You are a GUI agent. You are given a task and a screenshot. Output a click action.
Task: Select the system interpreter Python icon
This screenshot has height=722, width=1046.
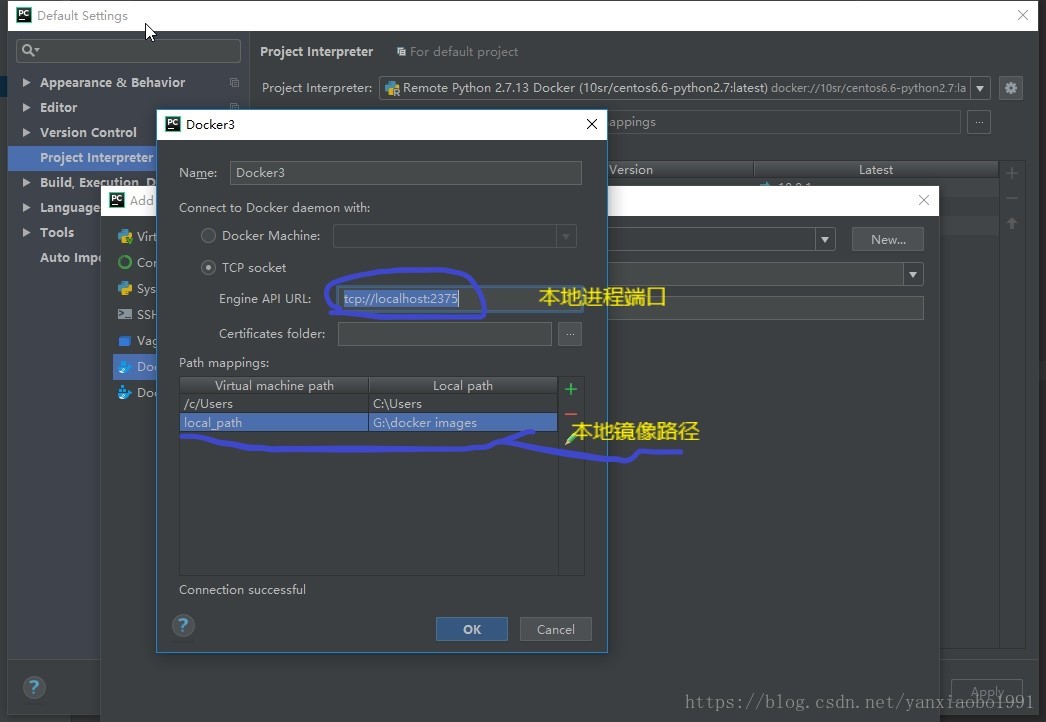125,288
